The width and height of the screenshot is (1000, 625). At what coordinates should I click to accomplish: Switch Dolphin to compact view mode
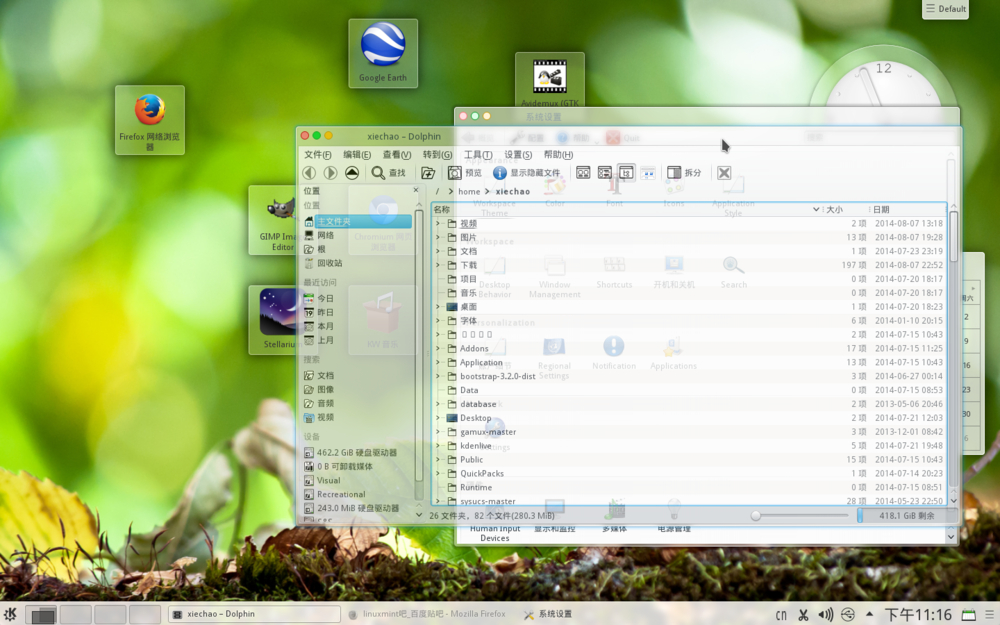pyautogui.click(x=605, y=173)
